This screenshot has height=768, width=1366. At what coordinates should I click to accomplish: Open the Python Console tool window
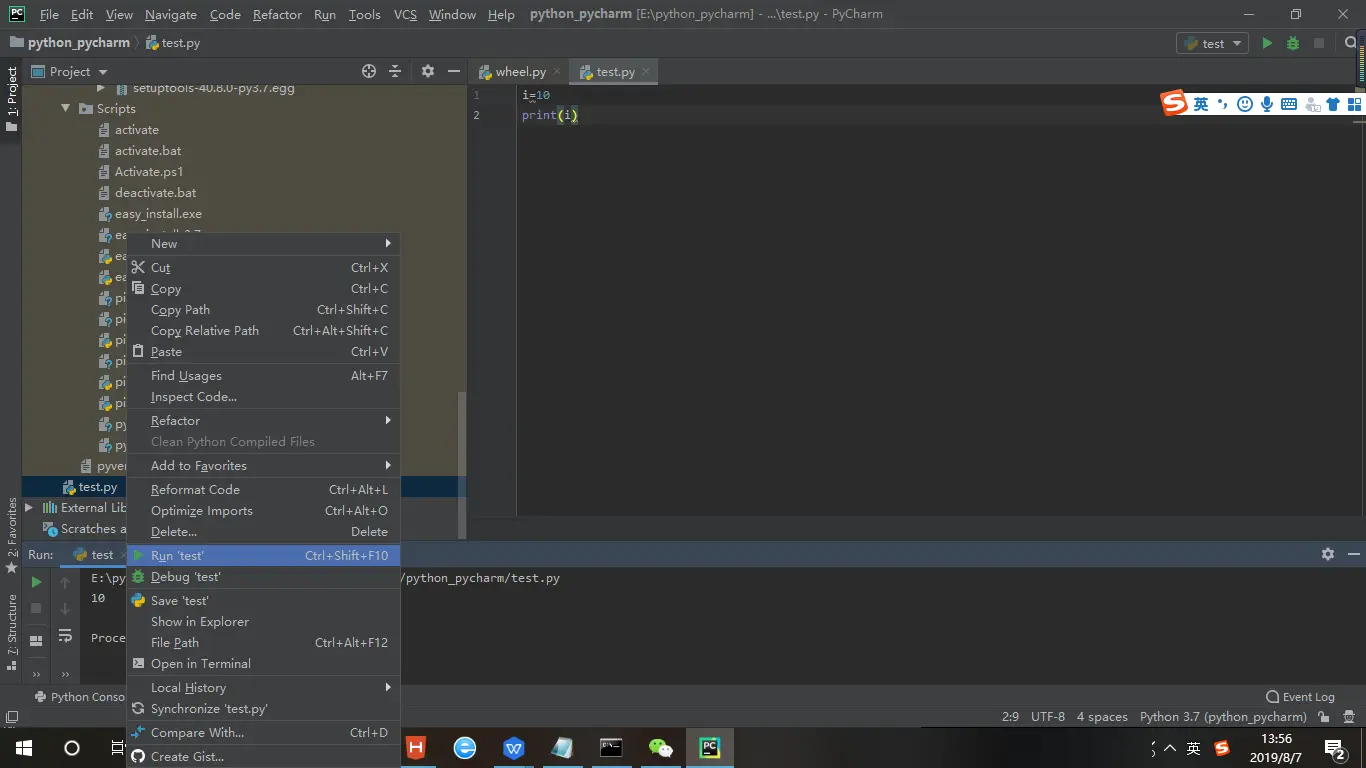coord(80,697)
